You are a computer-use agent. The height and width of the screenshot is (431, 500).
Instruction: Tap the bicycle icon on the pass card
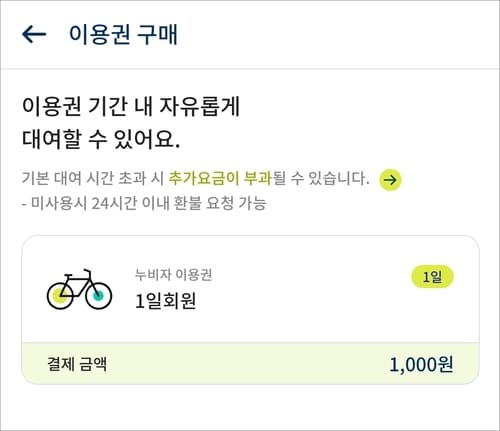(79, 289)
